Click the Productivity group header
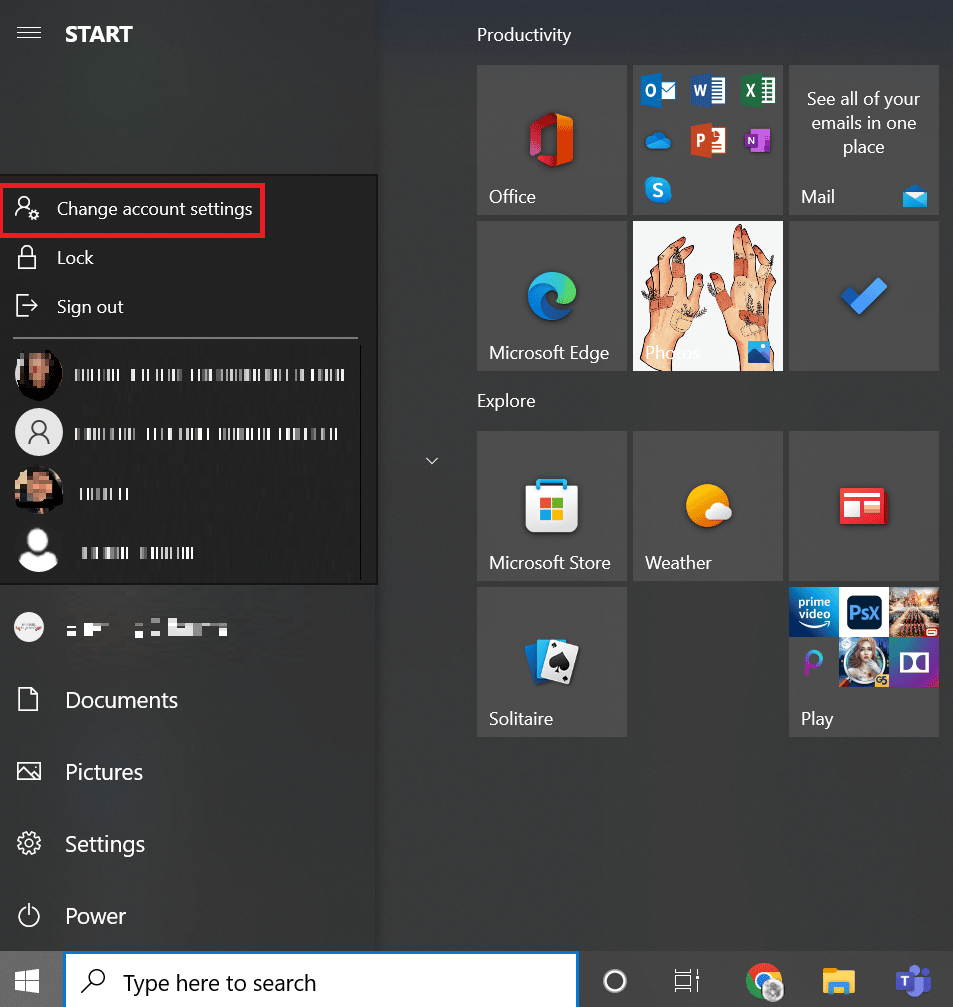Image resolution: width=953 pixels, height=1007 pixels. (x=524, y=35)
